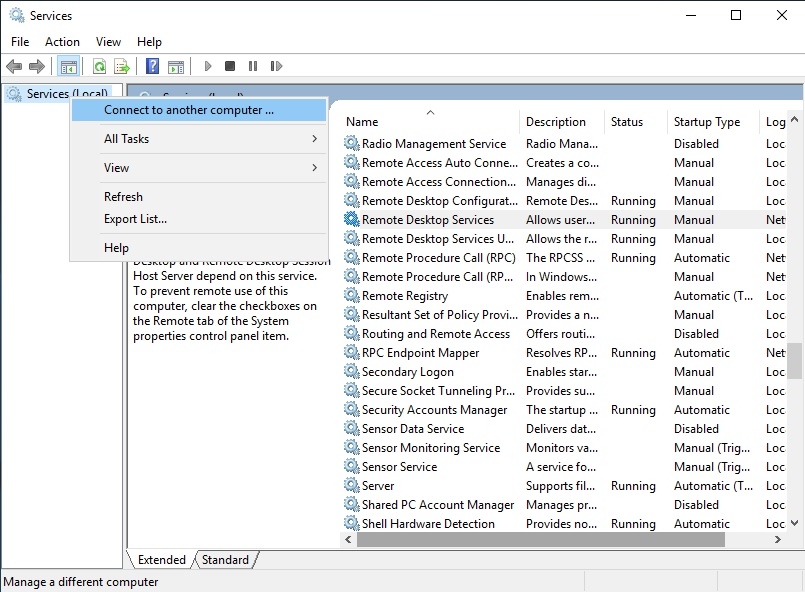805x592 pixels.
Task: Click the Refresh toolbar icon
Action: tap(99, 67)
